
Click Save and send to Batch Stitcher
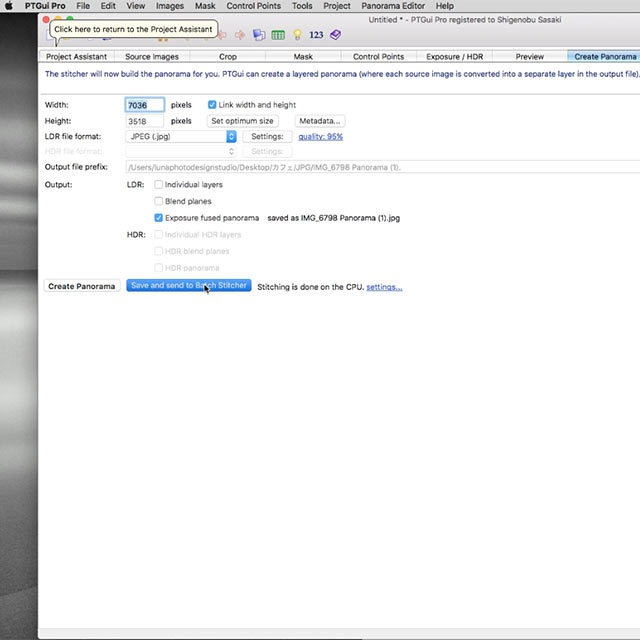[188, 286]
